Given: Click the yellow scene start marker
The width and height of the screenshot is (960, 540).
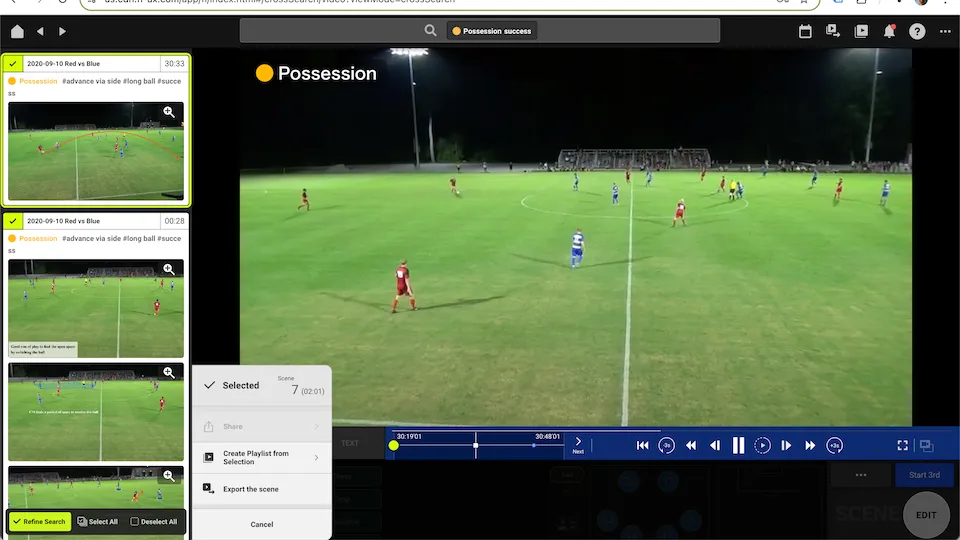Looking at the screenshot, I should click(394, 446).
